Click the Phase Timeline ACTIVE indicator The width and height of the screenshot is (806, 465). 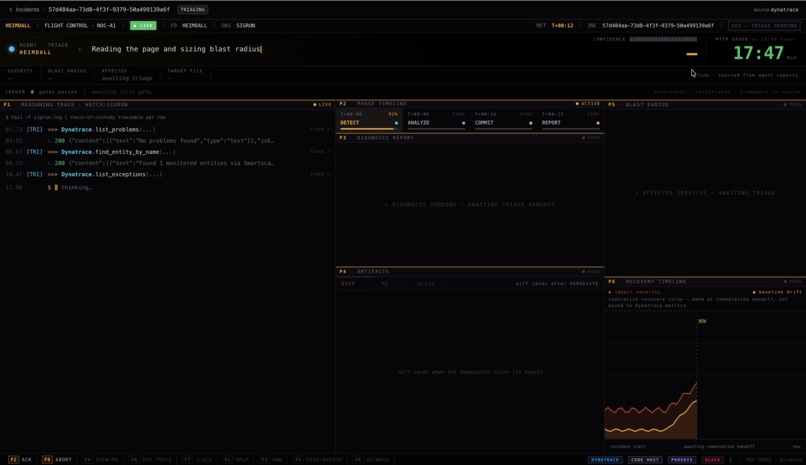point(588,104)
